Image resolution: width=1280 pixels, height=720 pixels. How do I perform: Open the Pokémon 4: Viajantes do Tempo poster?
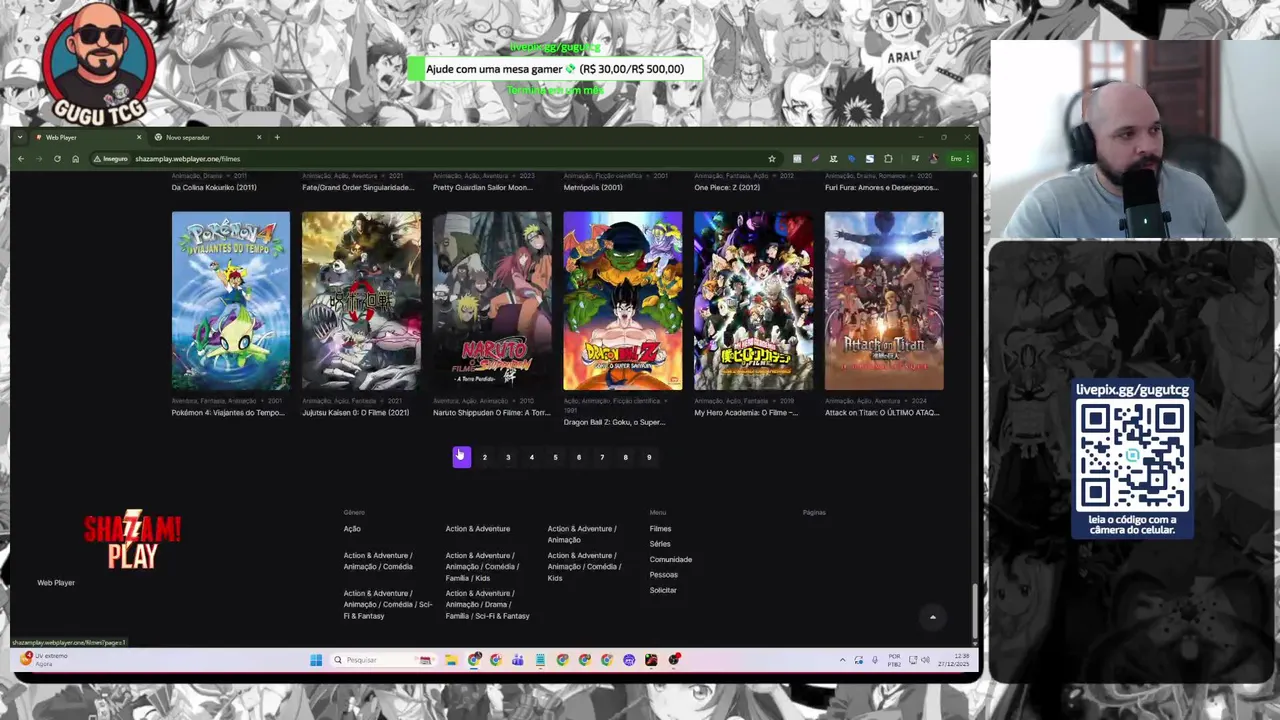coord(231,301)
